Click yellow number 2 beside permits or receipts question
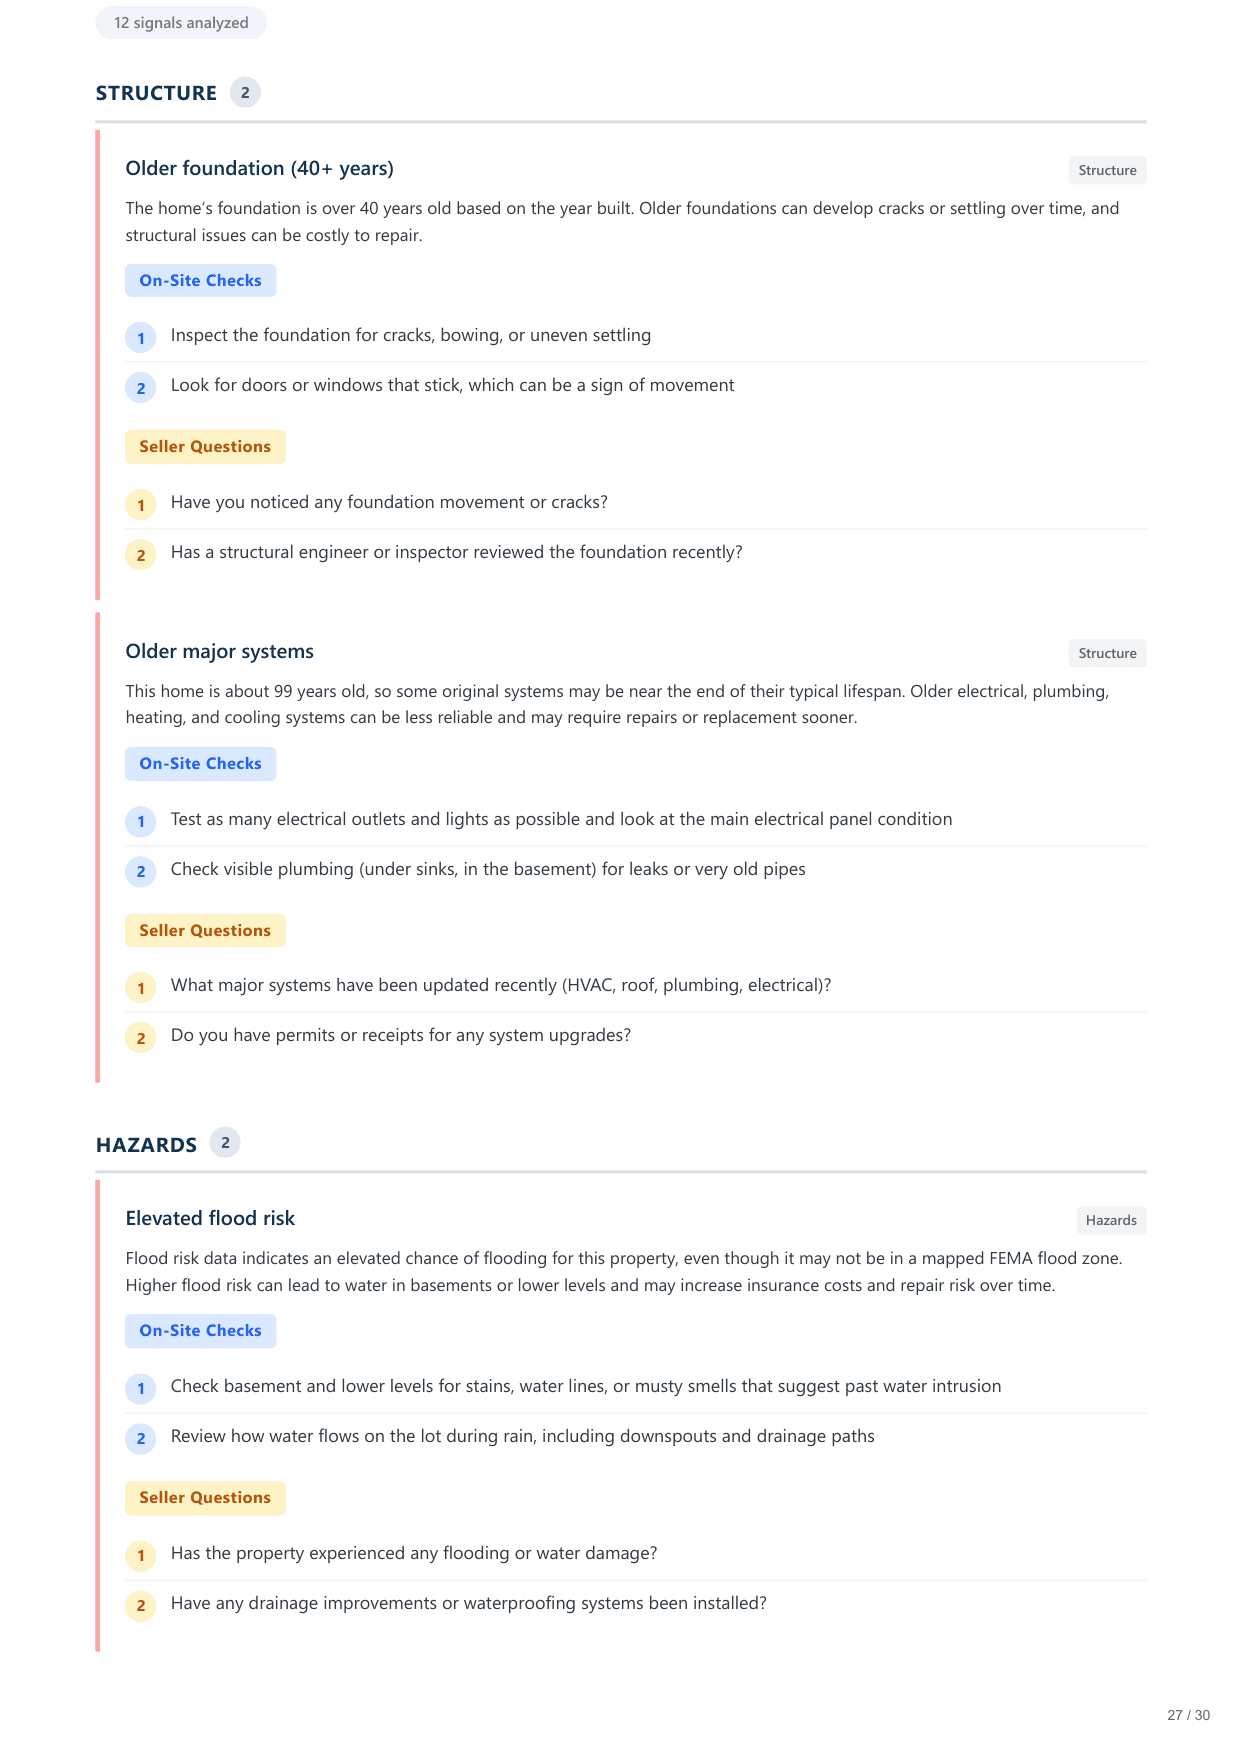 [x=141, y=1038]
